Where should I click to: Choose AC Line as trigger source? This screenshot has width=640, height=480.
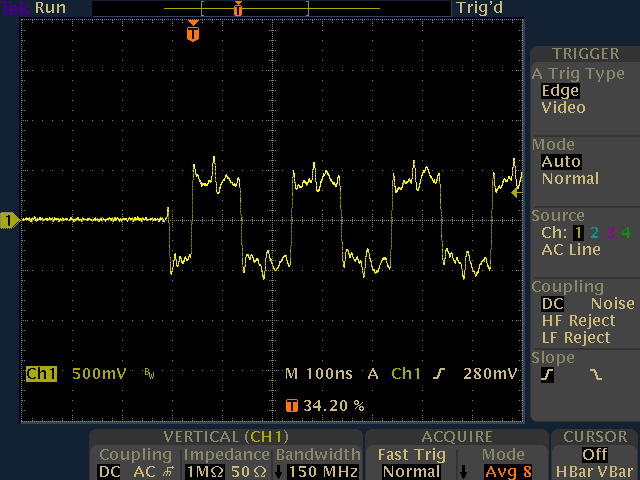(571, 250)
